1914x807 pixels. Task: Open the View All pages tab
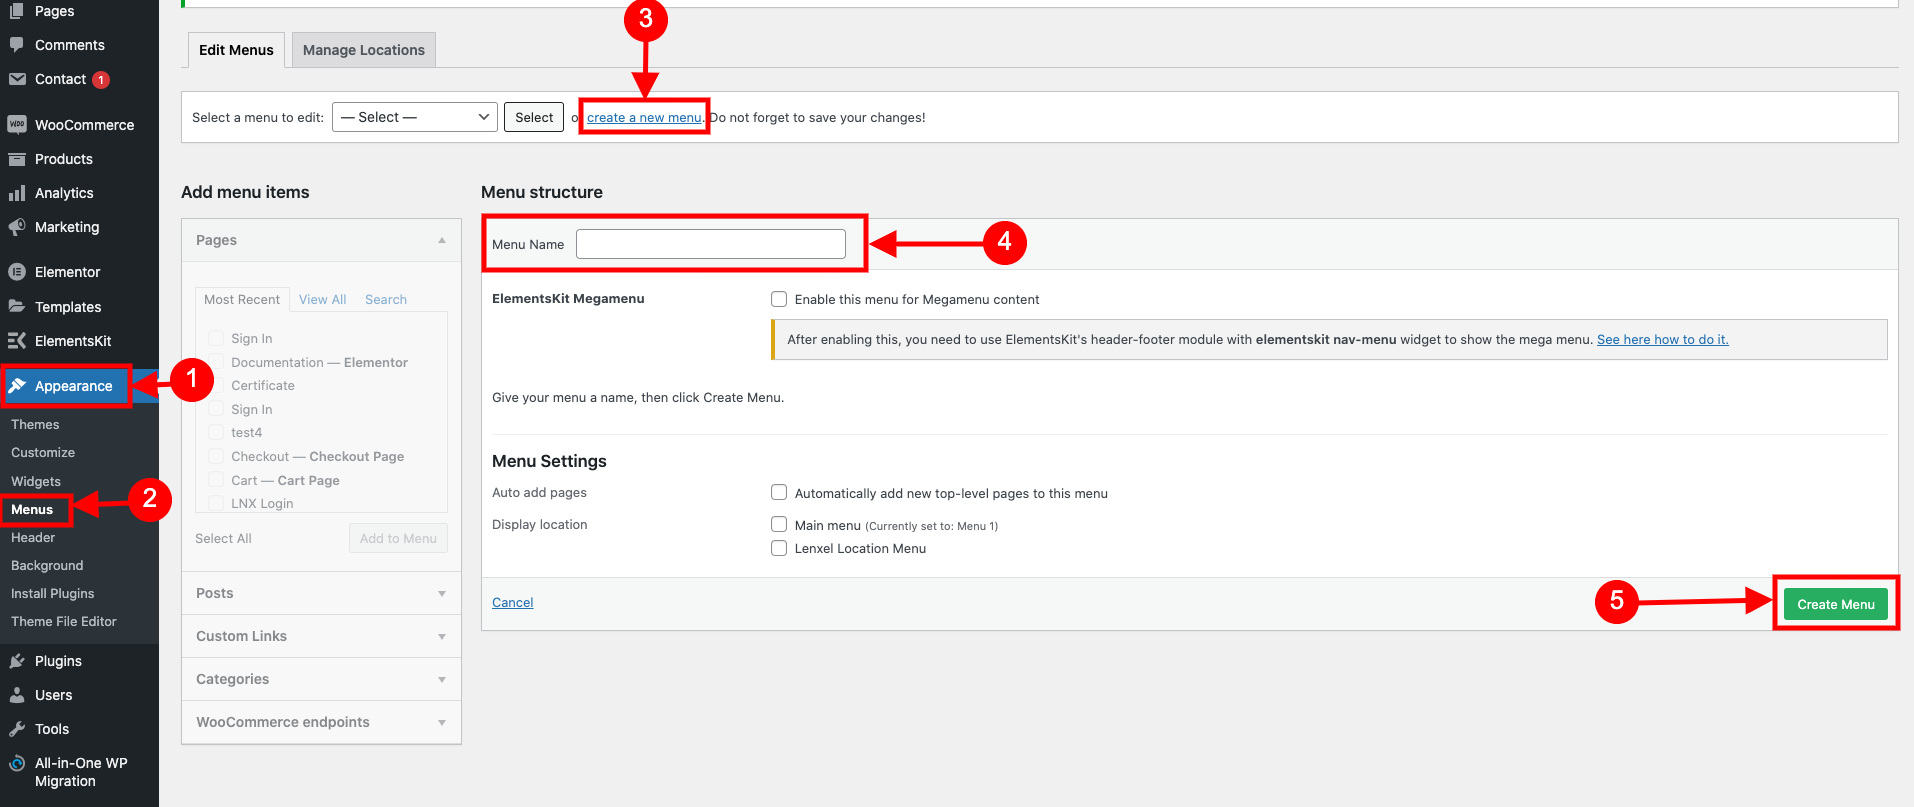pos(322,299)
